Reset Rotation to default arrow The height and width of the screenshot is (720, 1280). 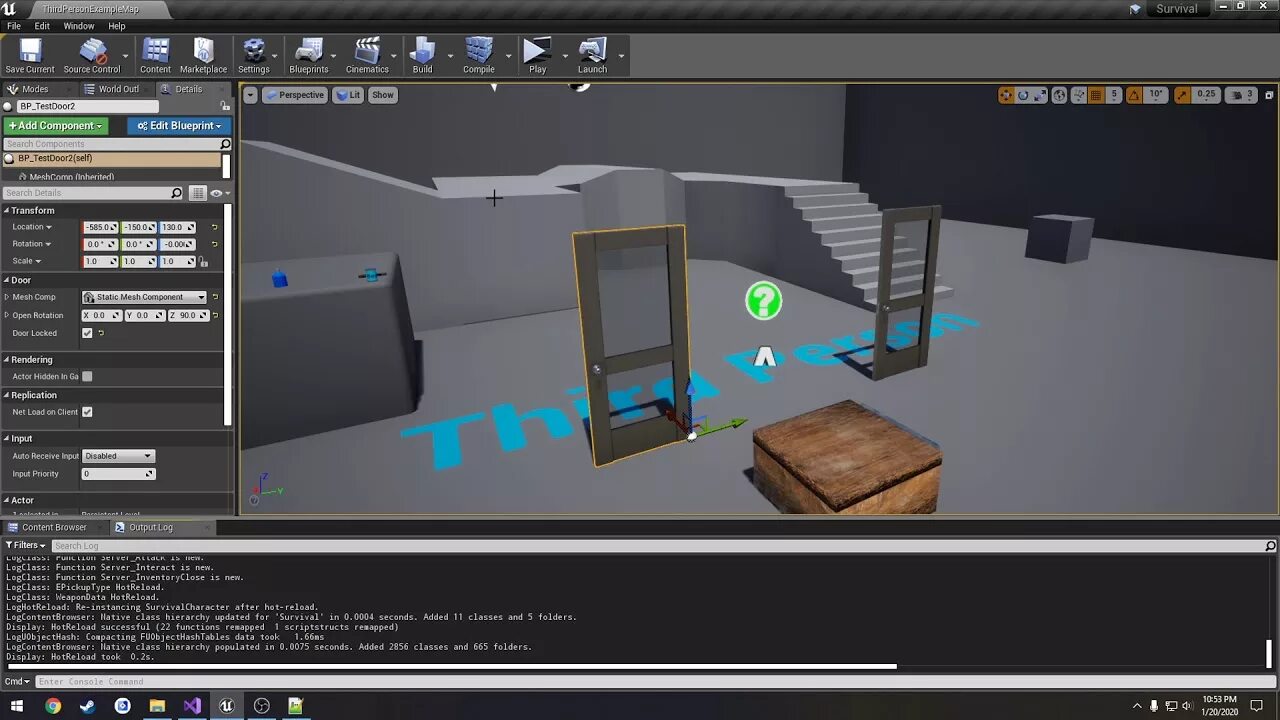pyautogui.click(x=214, y=244)
